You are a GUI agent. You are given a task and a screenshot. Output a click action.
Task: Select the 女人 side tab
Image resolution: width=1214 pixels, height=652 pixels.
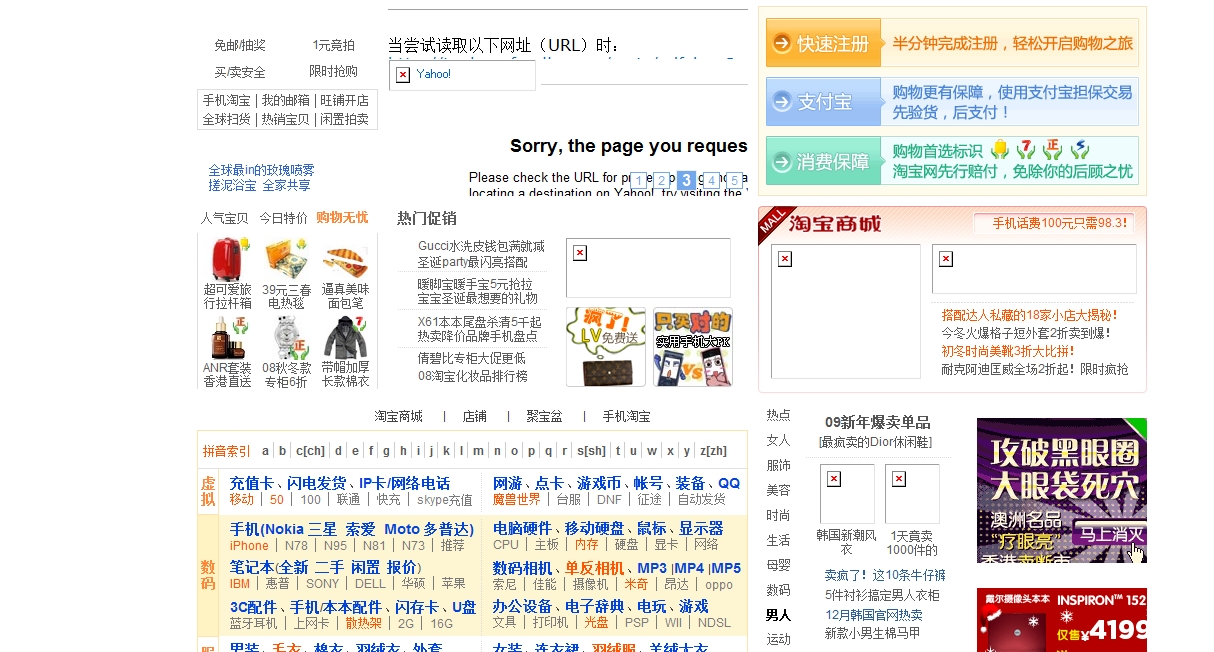coord(779,440)
